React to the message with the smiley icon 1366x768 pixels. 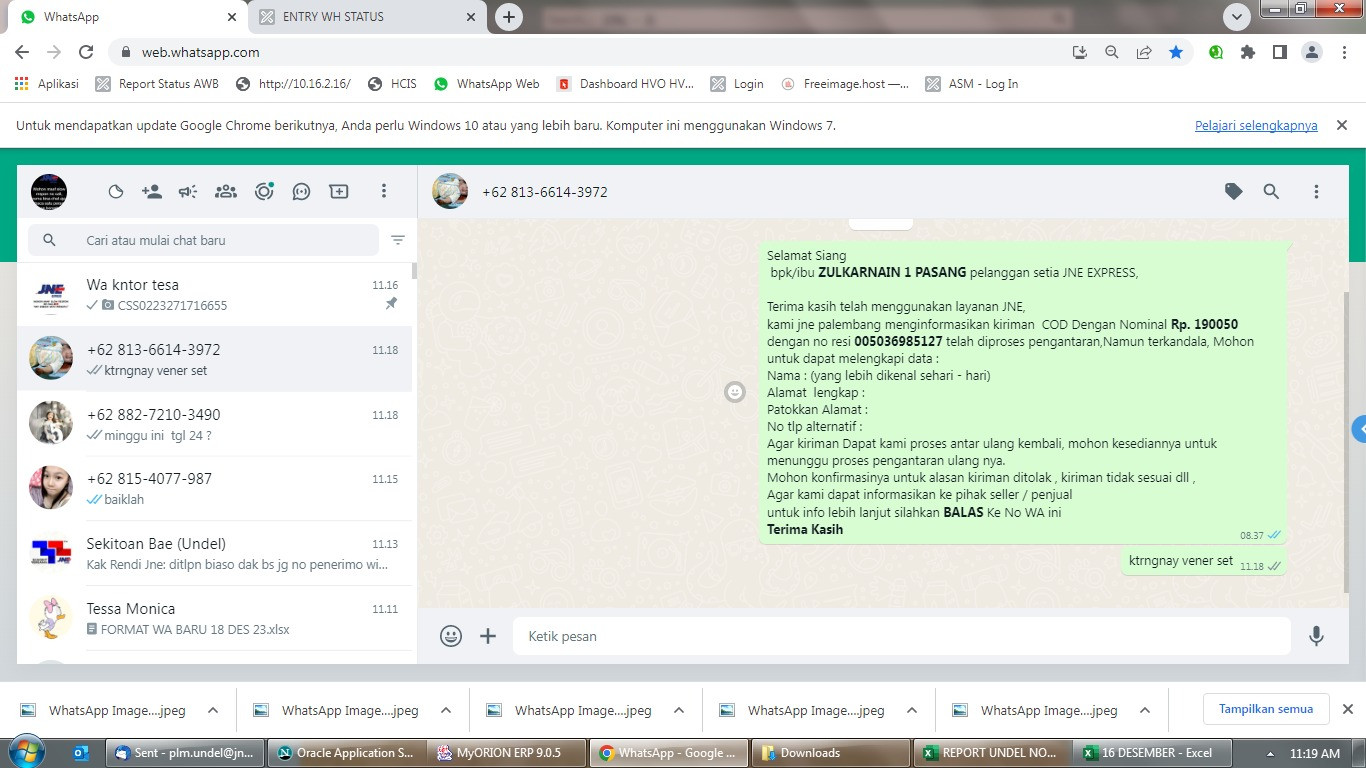pyautogui.click(x=735, y=392)
